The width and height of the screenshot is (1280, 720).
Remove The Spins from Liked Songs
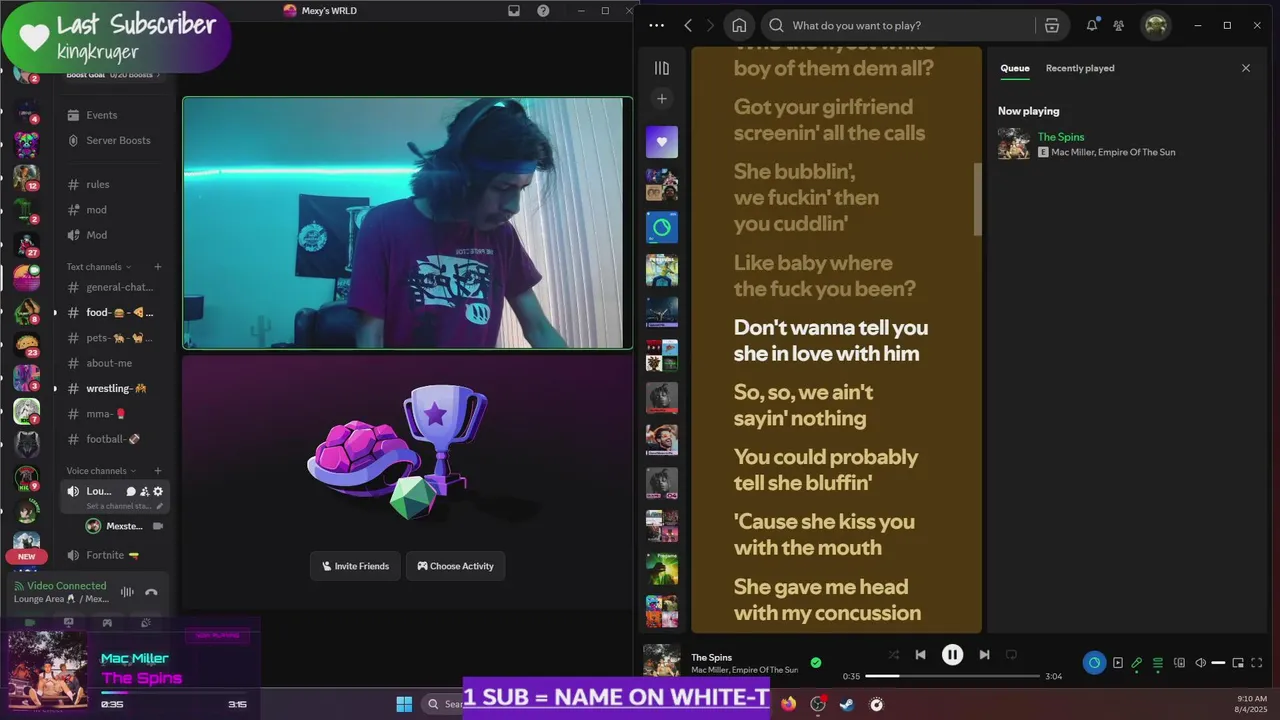click(x=816, y=662)
